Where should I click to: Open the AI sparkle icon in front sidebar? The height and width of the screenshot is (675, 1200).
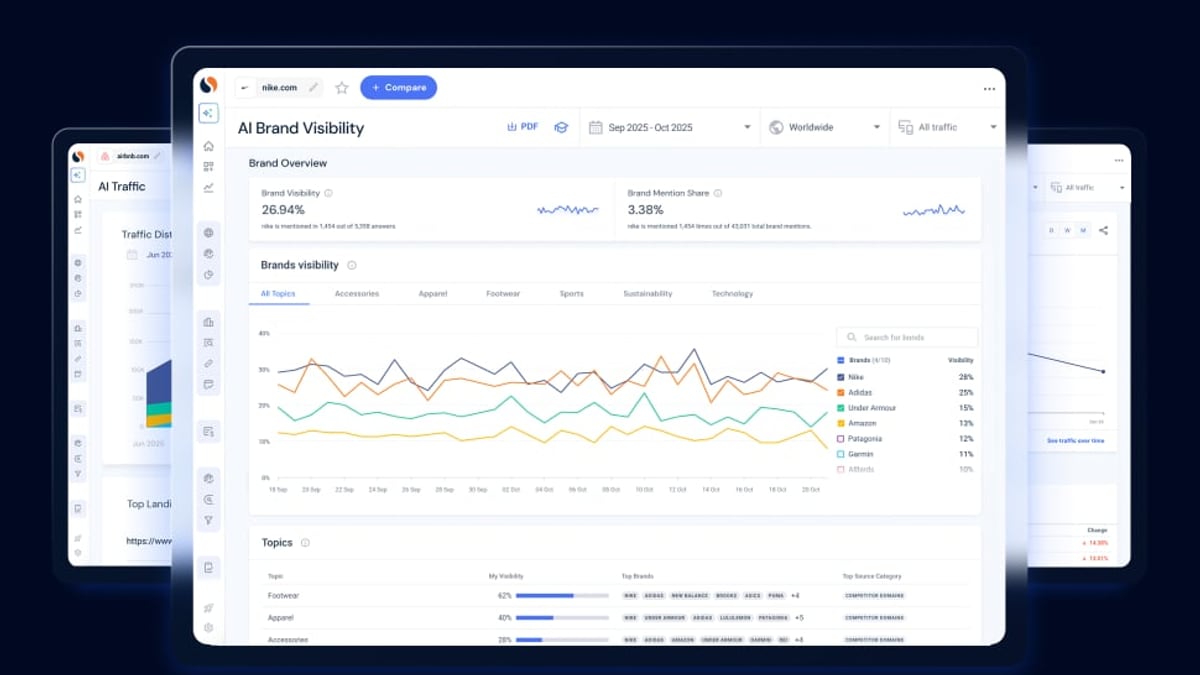point(208,113)
